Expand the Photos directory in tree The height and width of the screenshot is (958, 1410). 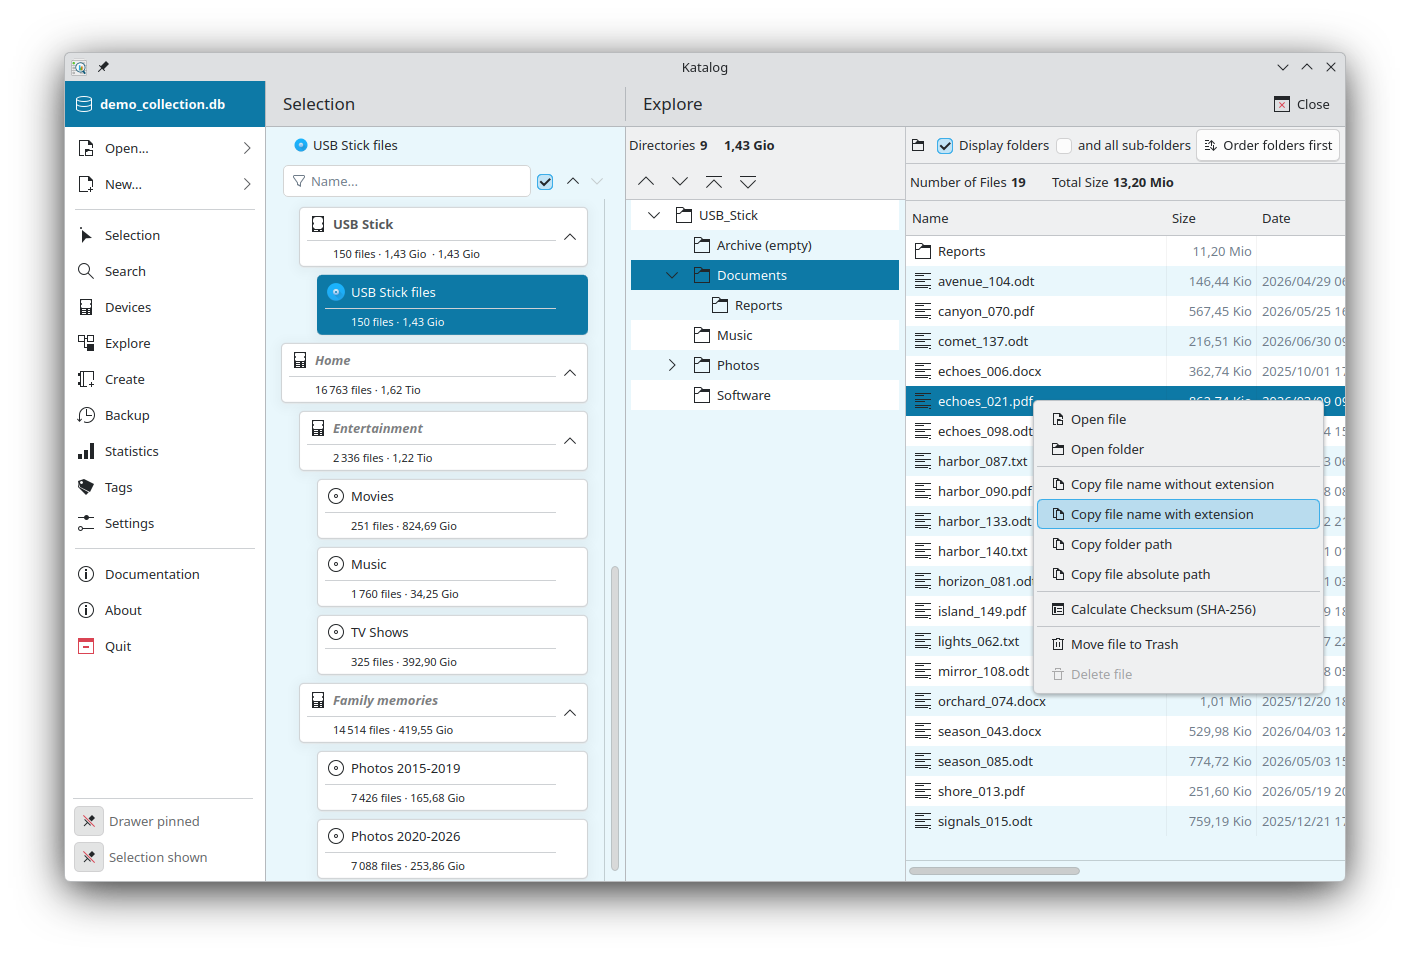[x=672, y=365]
